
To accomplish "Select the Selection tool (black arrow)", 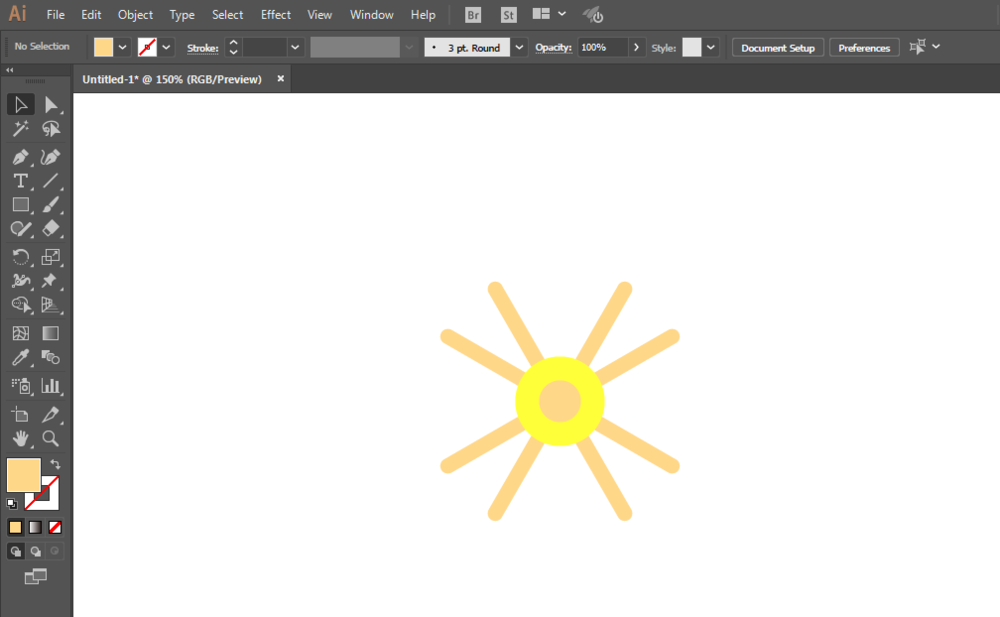I will (x=20, y=105).
